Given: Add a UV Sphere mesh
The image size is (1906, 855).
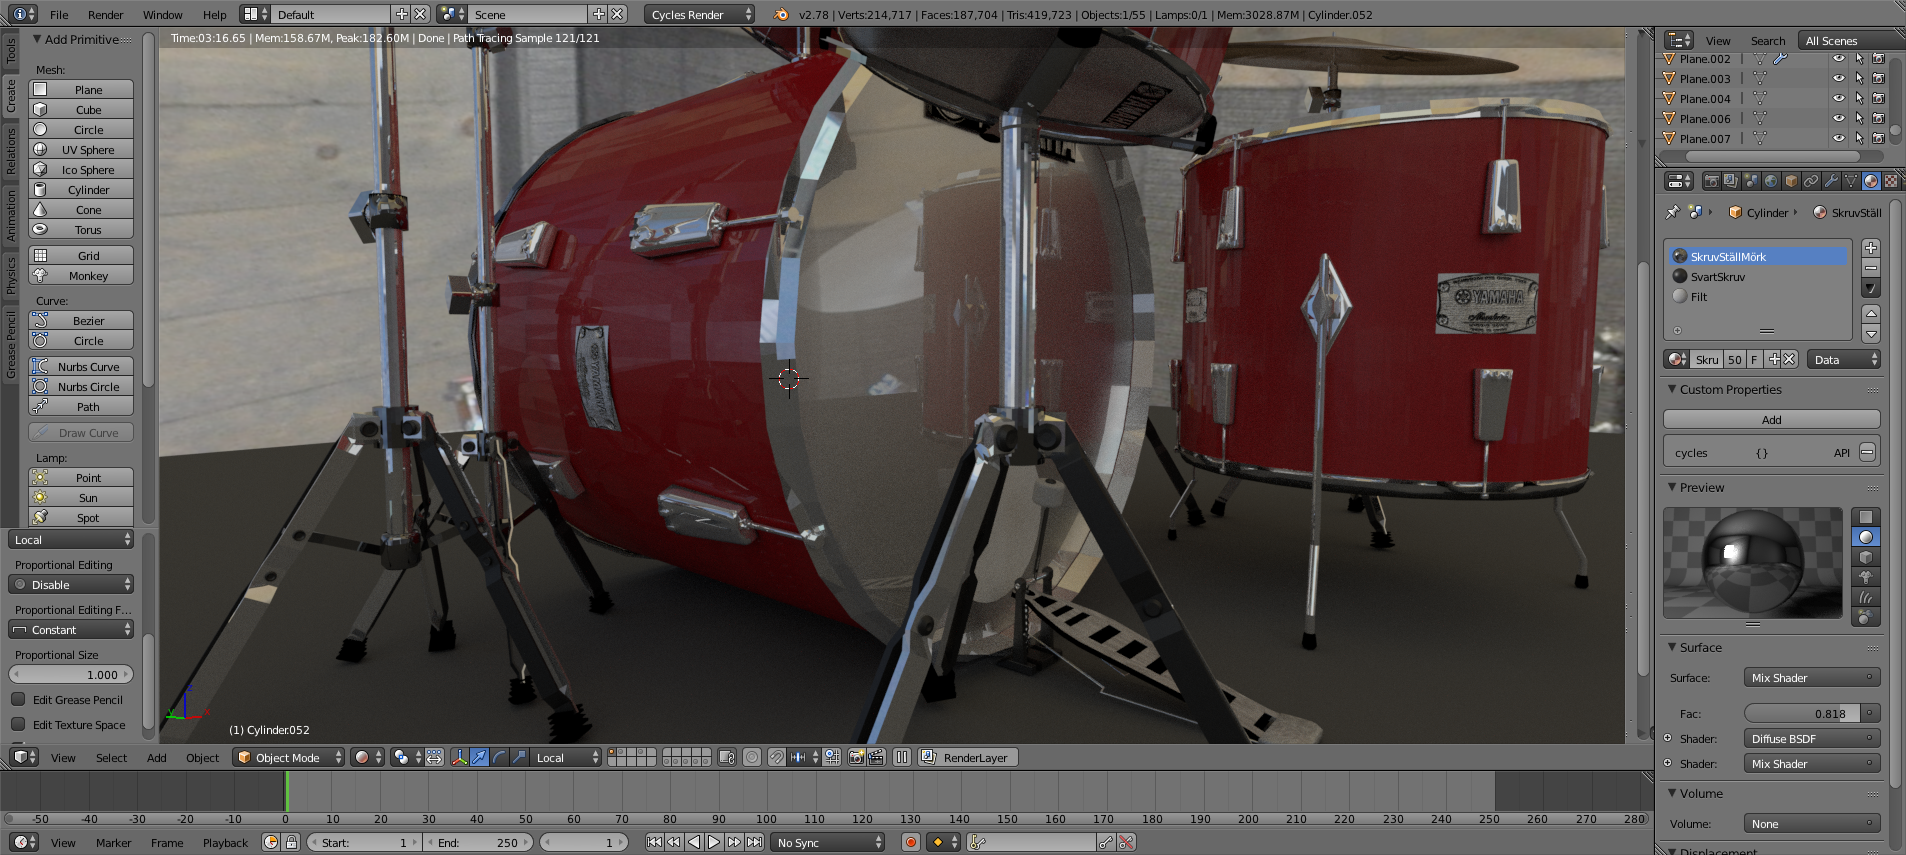Looking at the screenshot, I should click(81, 149).
